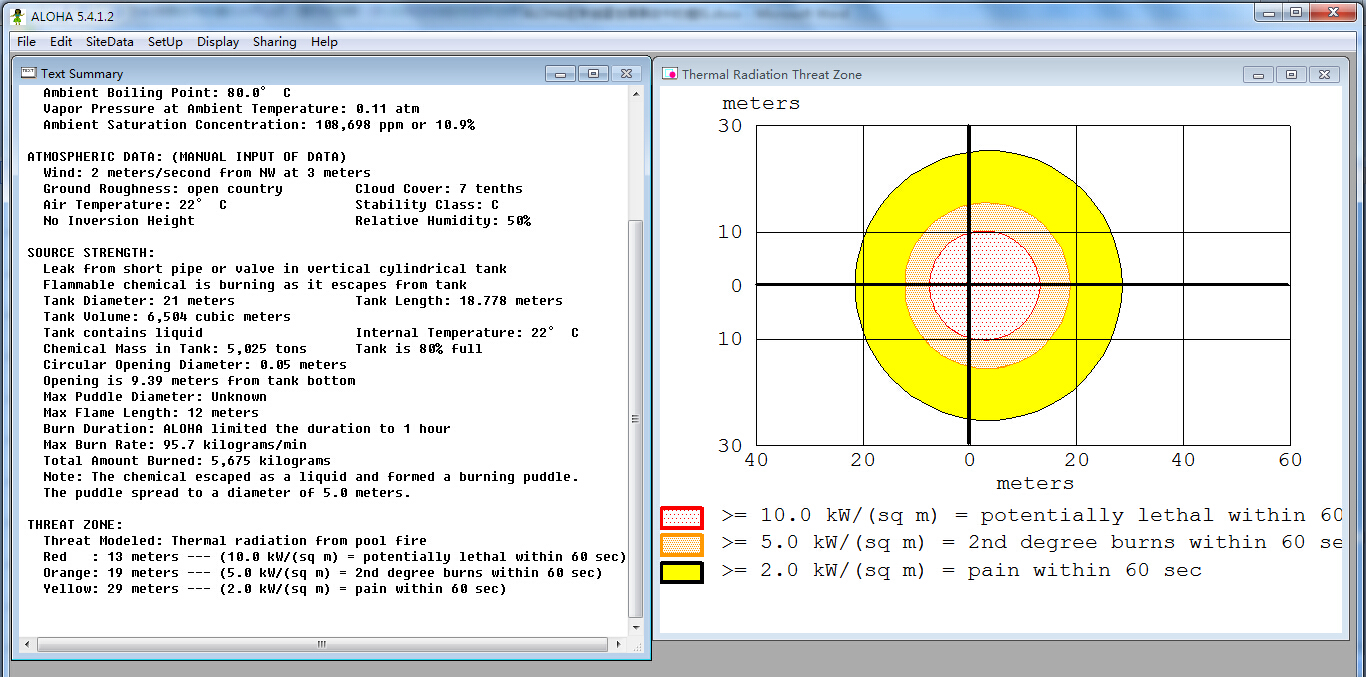Maximize the Text Summary window
This screenshot has height=677, width=1366.
(x=593, y=74)
